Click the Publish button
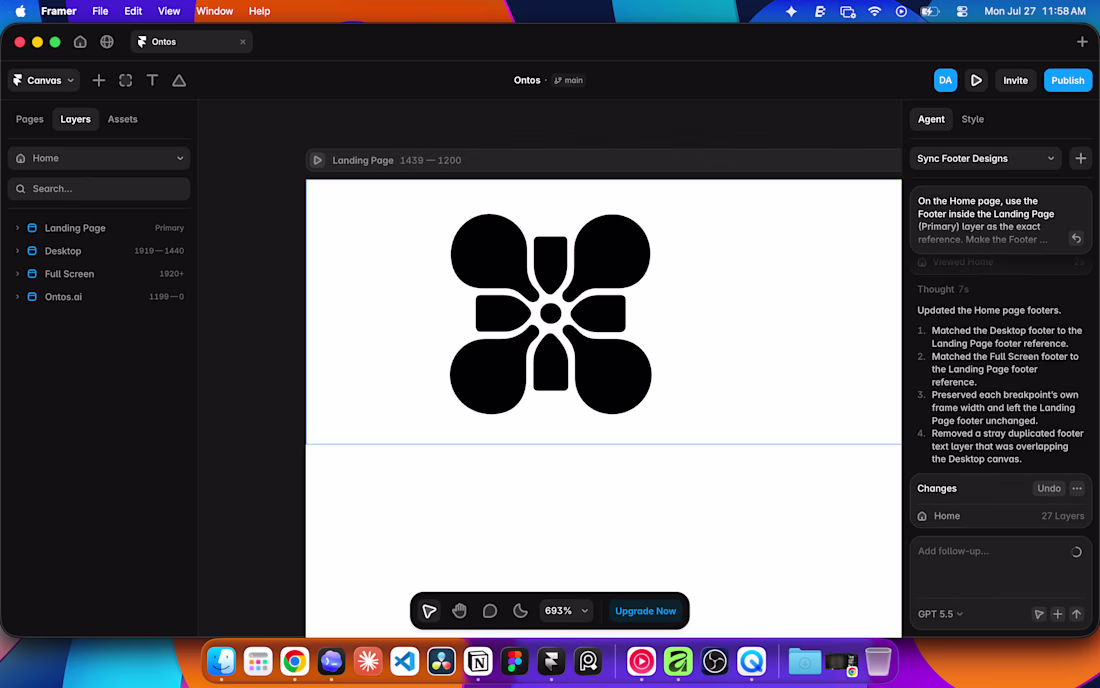The image size is (1100, 688). pyautogui.click(x=1068, y=81)
